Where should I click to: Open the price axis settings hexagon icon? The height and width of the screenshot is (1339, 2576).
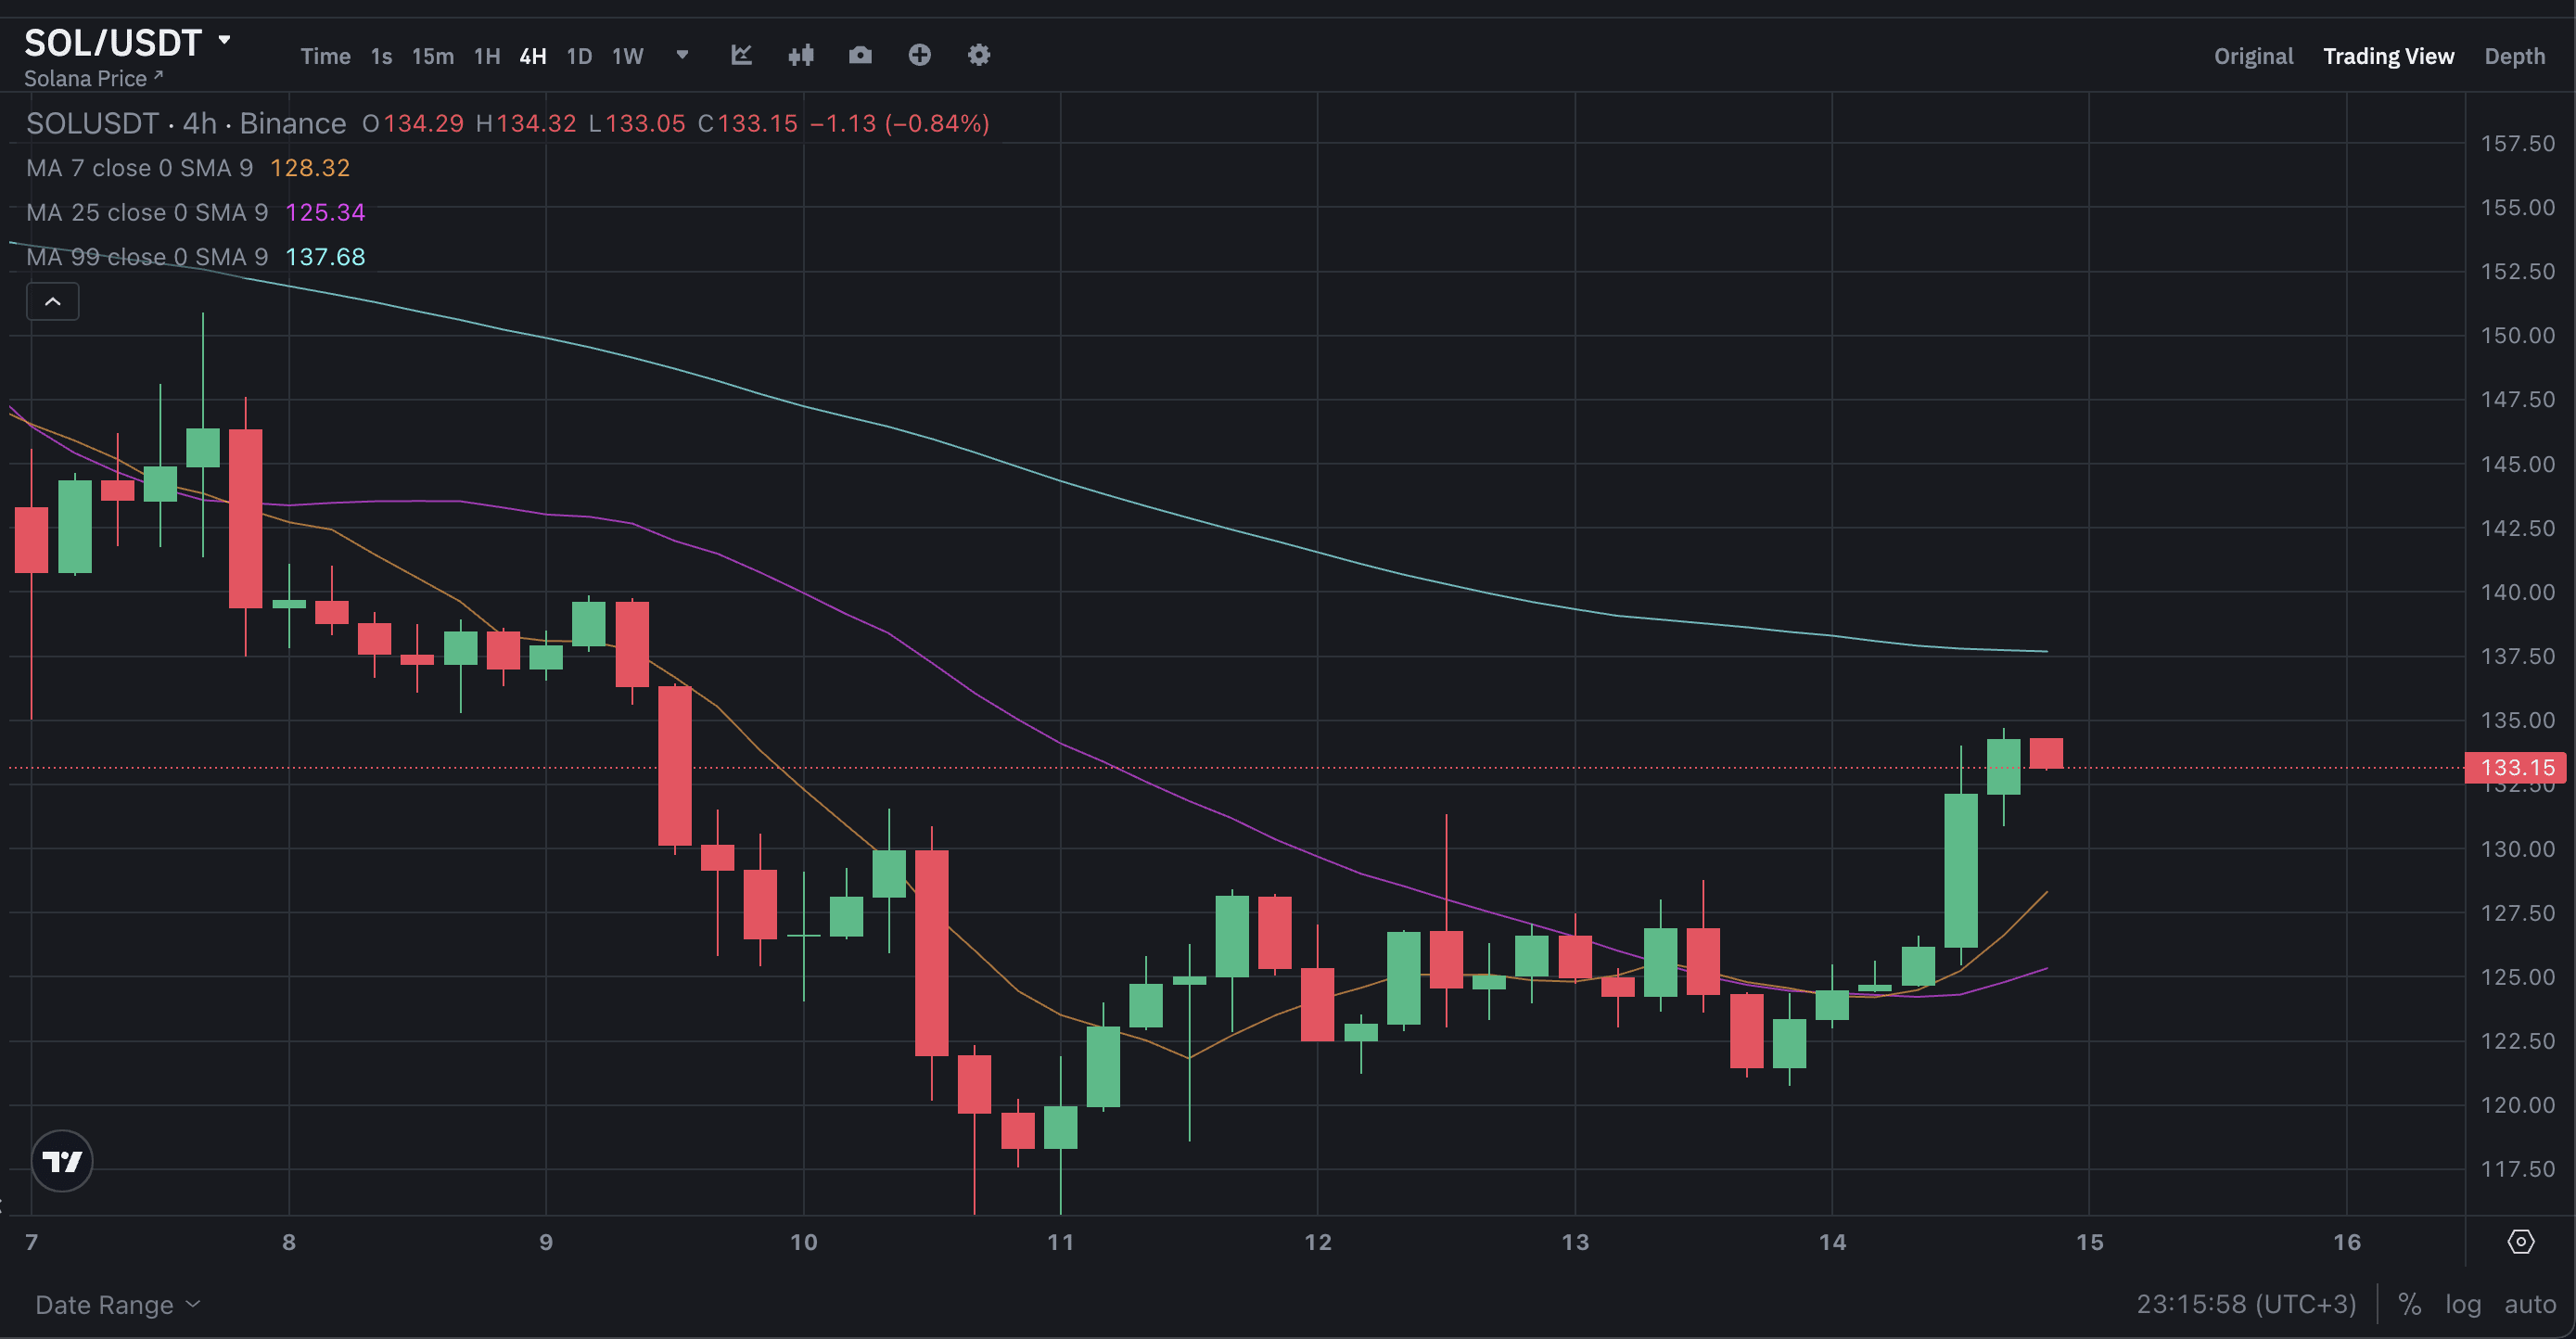(x=2521, y=1242)
